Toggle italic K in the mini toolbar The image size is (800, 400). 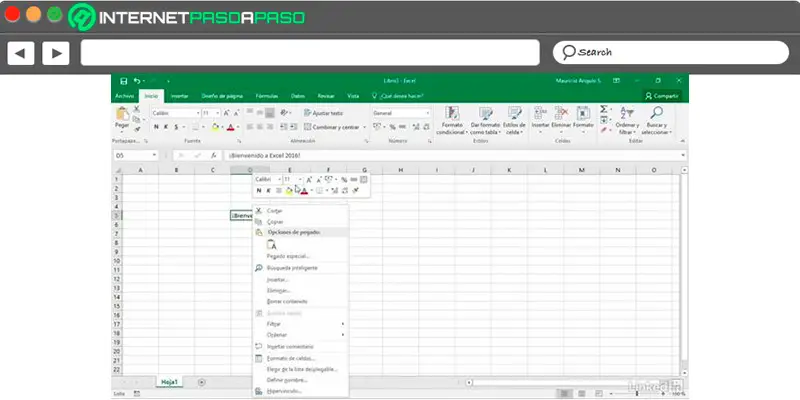[x=268, y=190]
